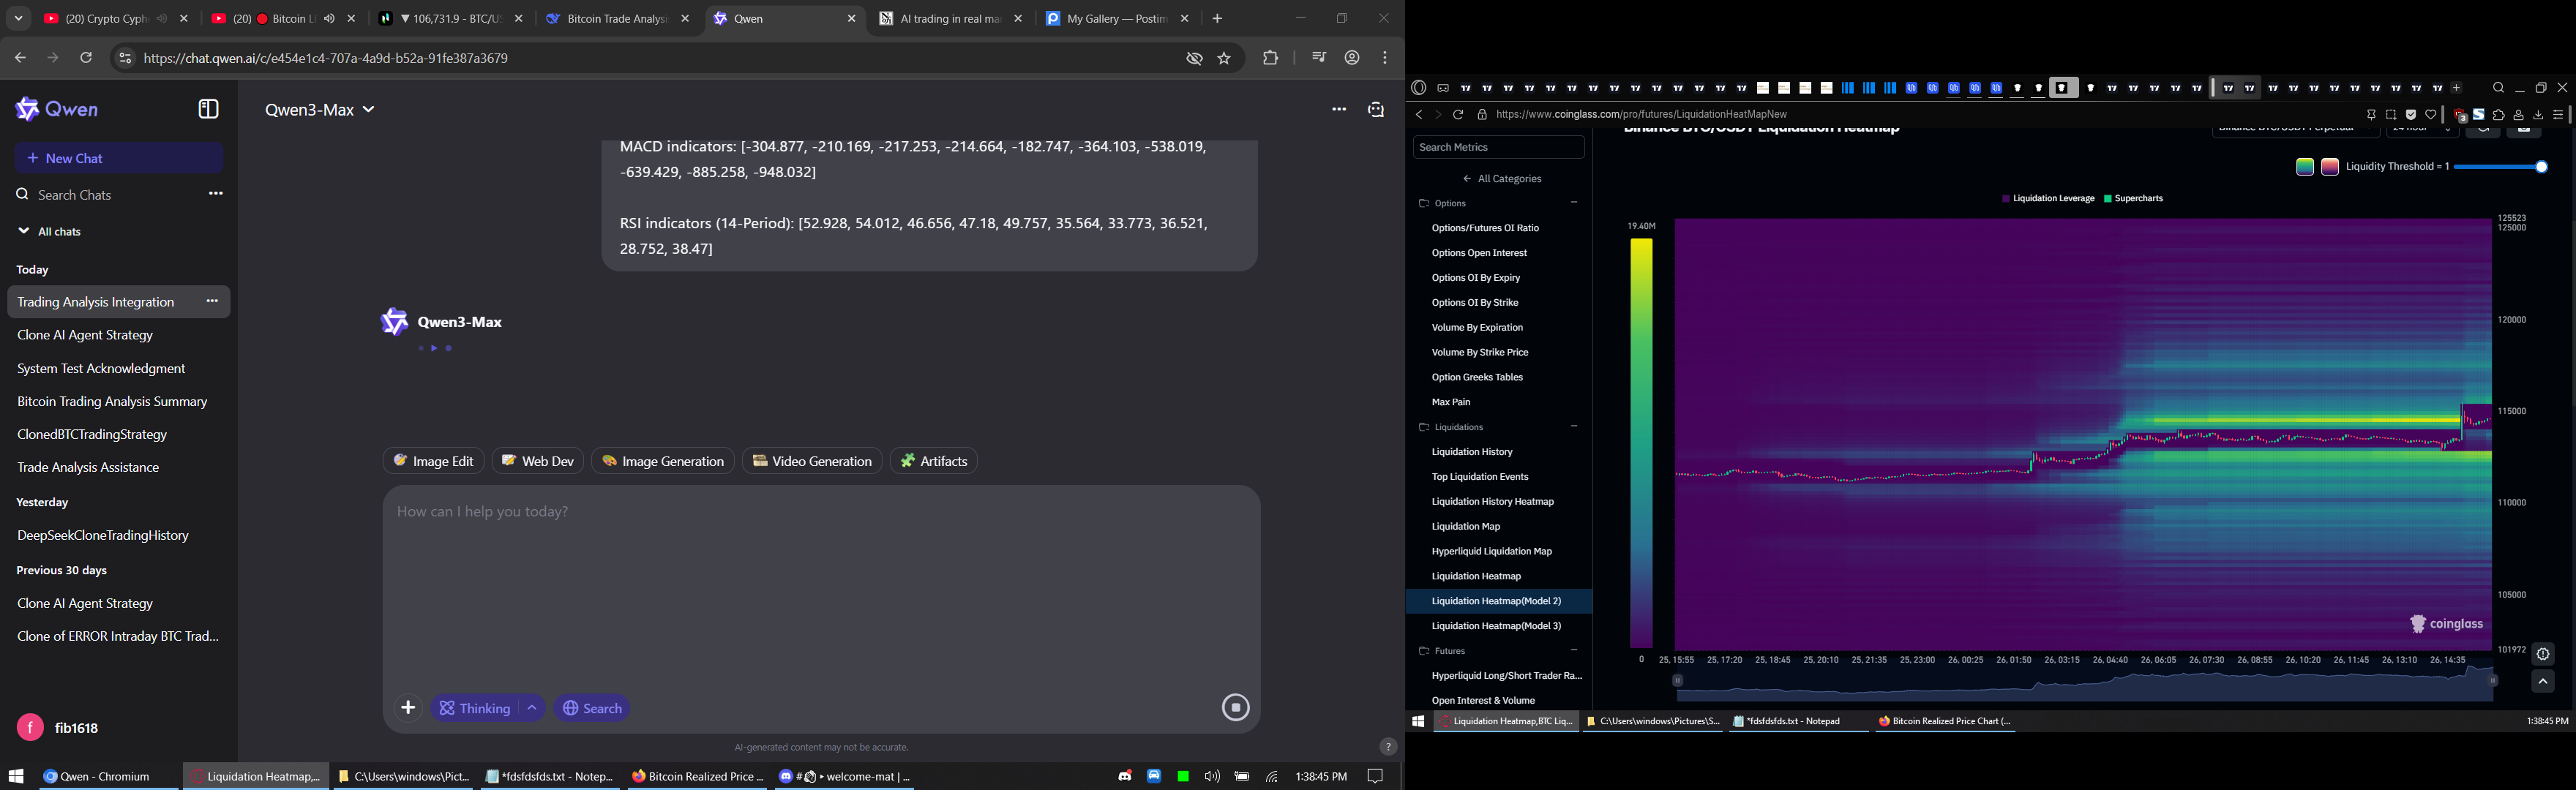Image resolution: width=2576 pixels, height=790 pixels.
Task: Click the Qwen sidebar collapse icon
Action: 208,109
